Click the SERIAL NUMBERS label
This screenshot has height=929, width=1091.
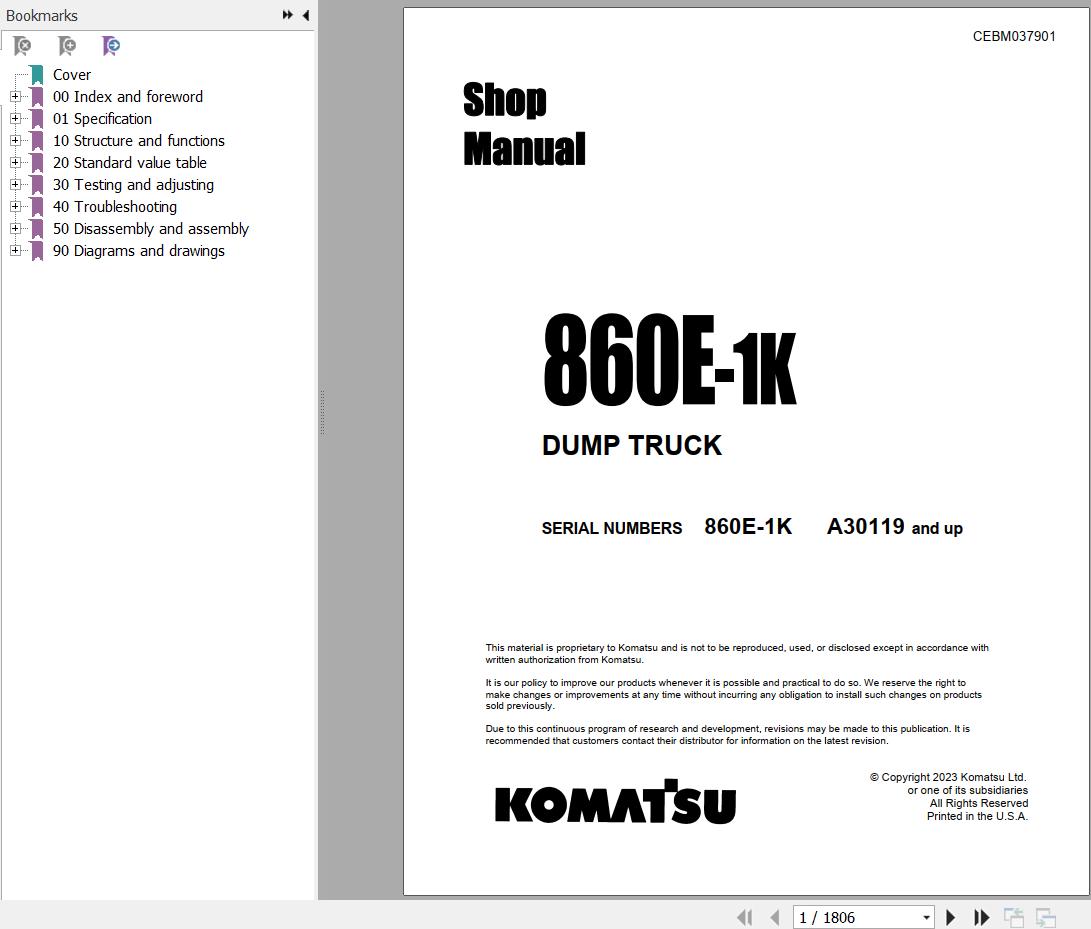pyautogui.click(x=612, y=528)
